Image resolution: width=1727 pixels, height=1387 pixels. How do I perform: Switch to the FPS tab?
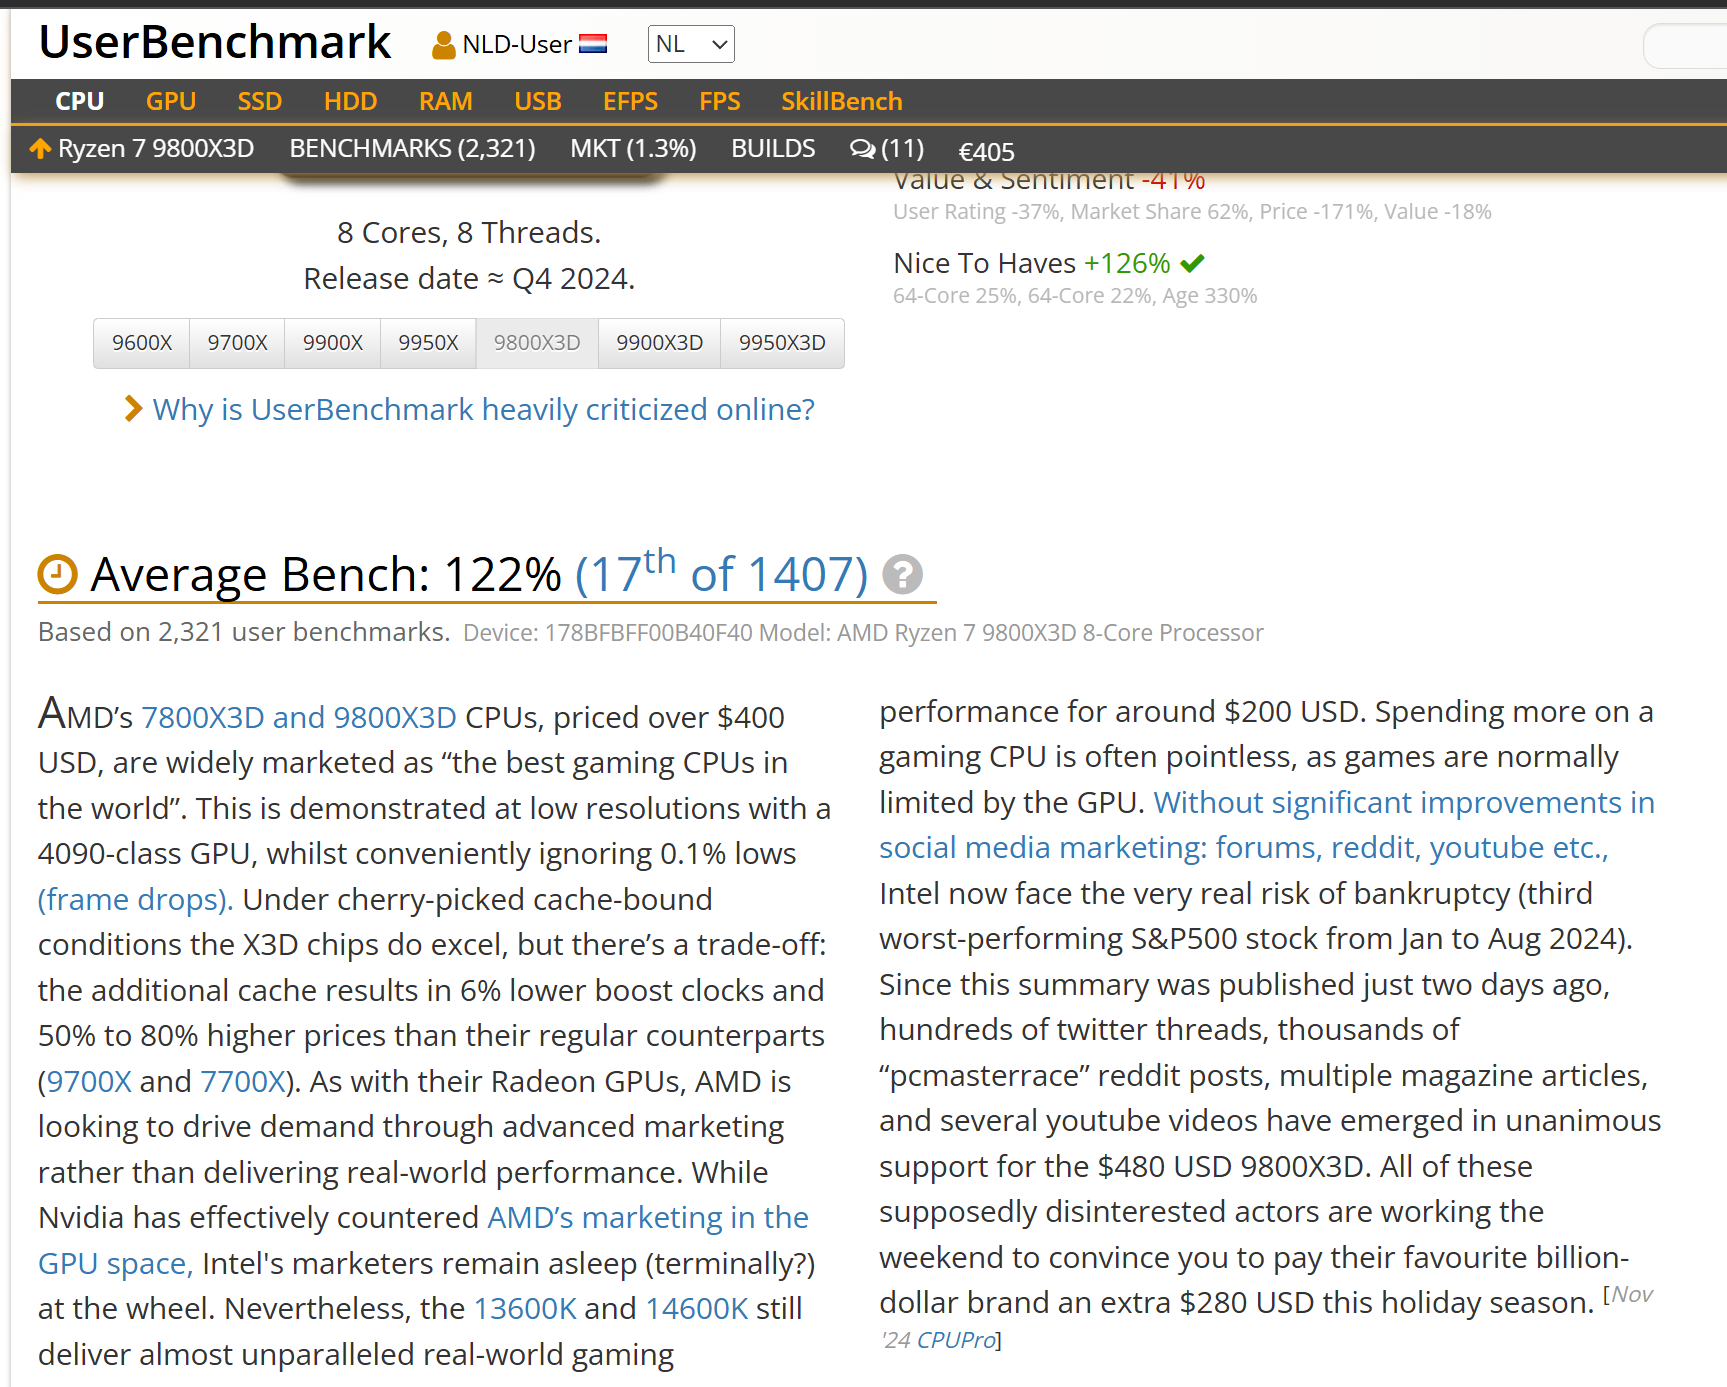pos(719,101)
